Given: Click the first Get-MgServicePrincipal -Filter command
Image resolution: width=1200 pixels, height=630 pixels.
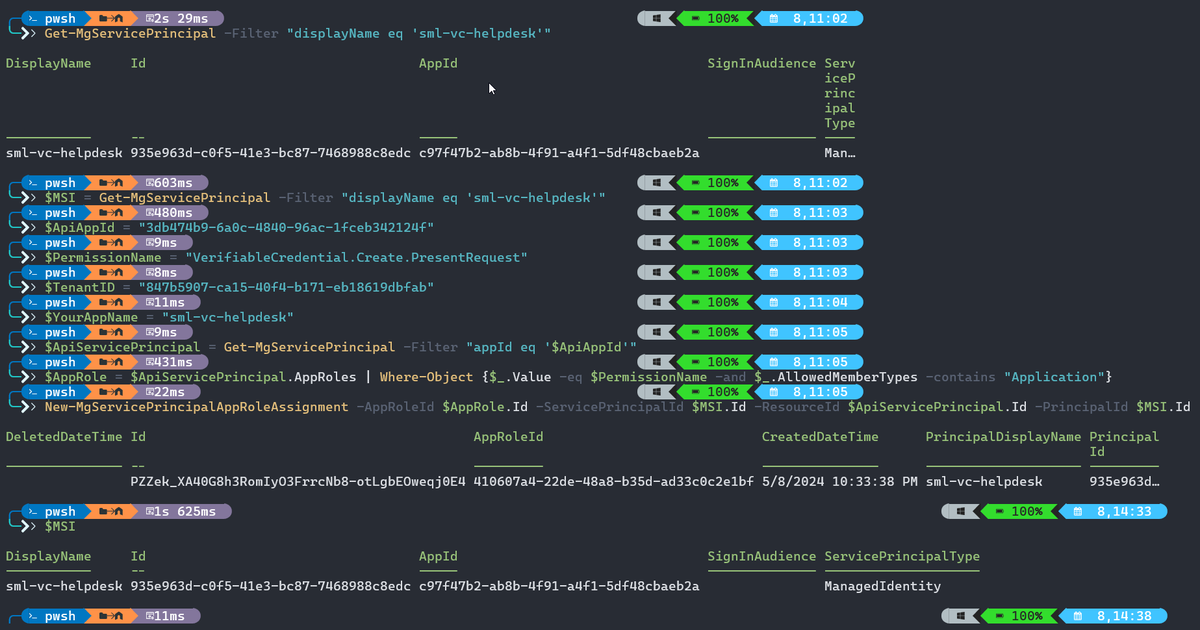Looking at the screenshot, I should pos(298,34).
